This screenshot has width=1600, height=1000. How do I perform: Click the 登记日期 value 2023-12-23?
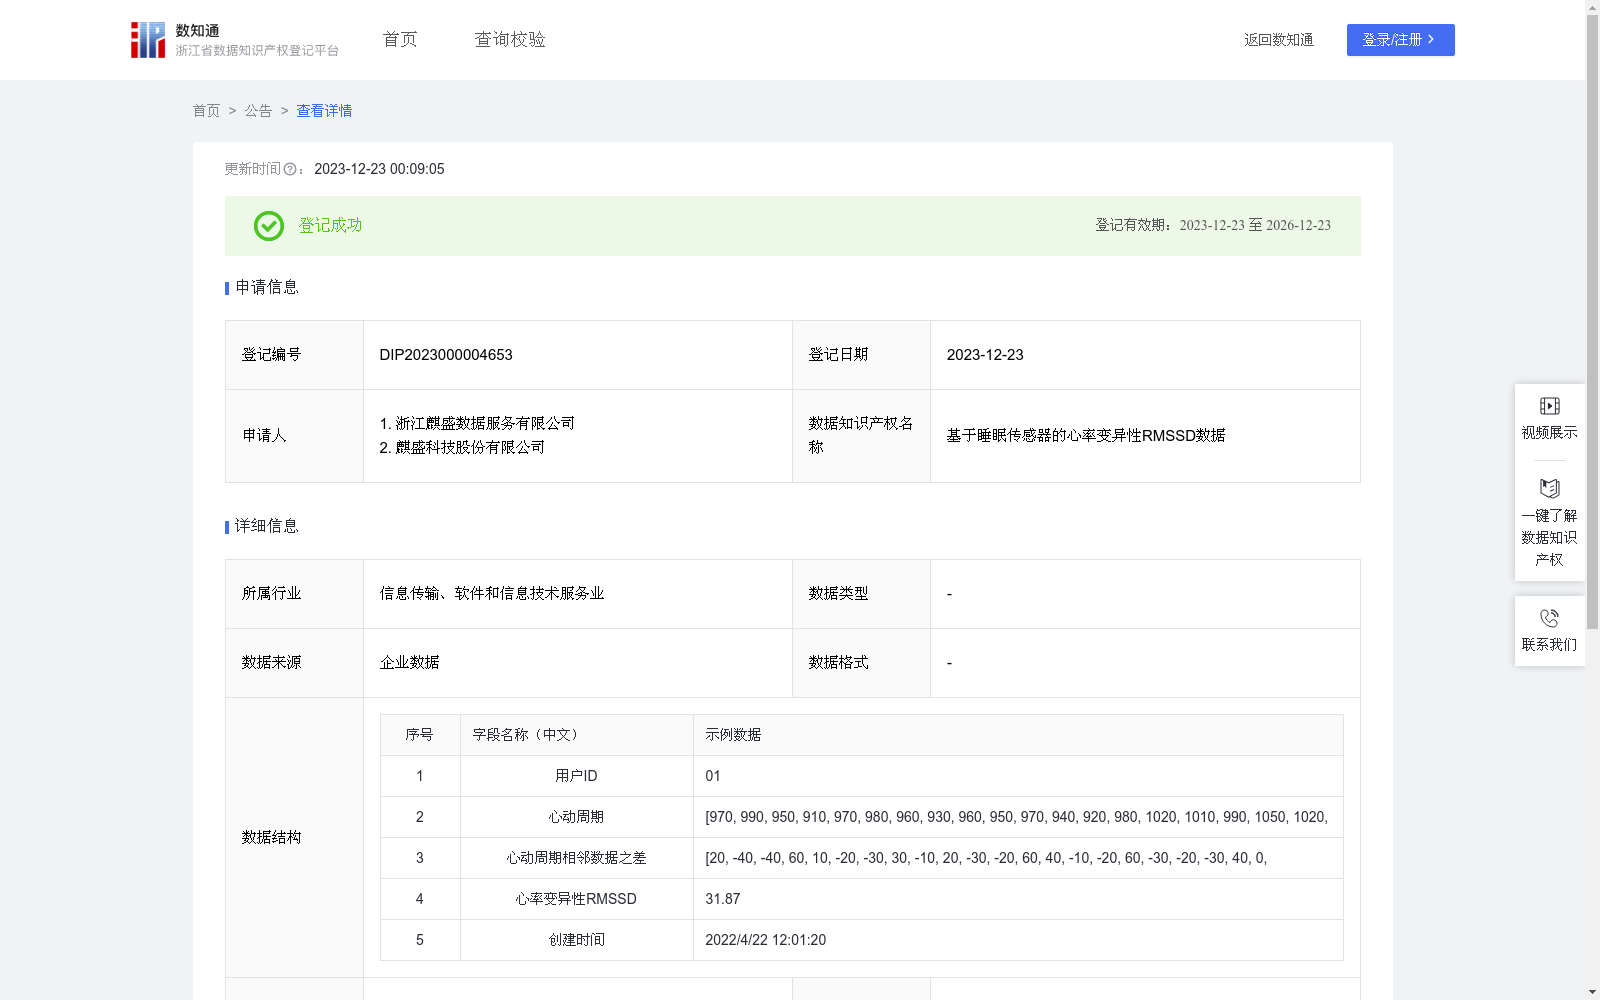click(x=985, y=355)
